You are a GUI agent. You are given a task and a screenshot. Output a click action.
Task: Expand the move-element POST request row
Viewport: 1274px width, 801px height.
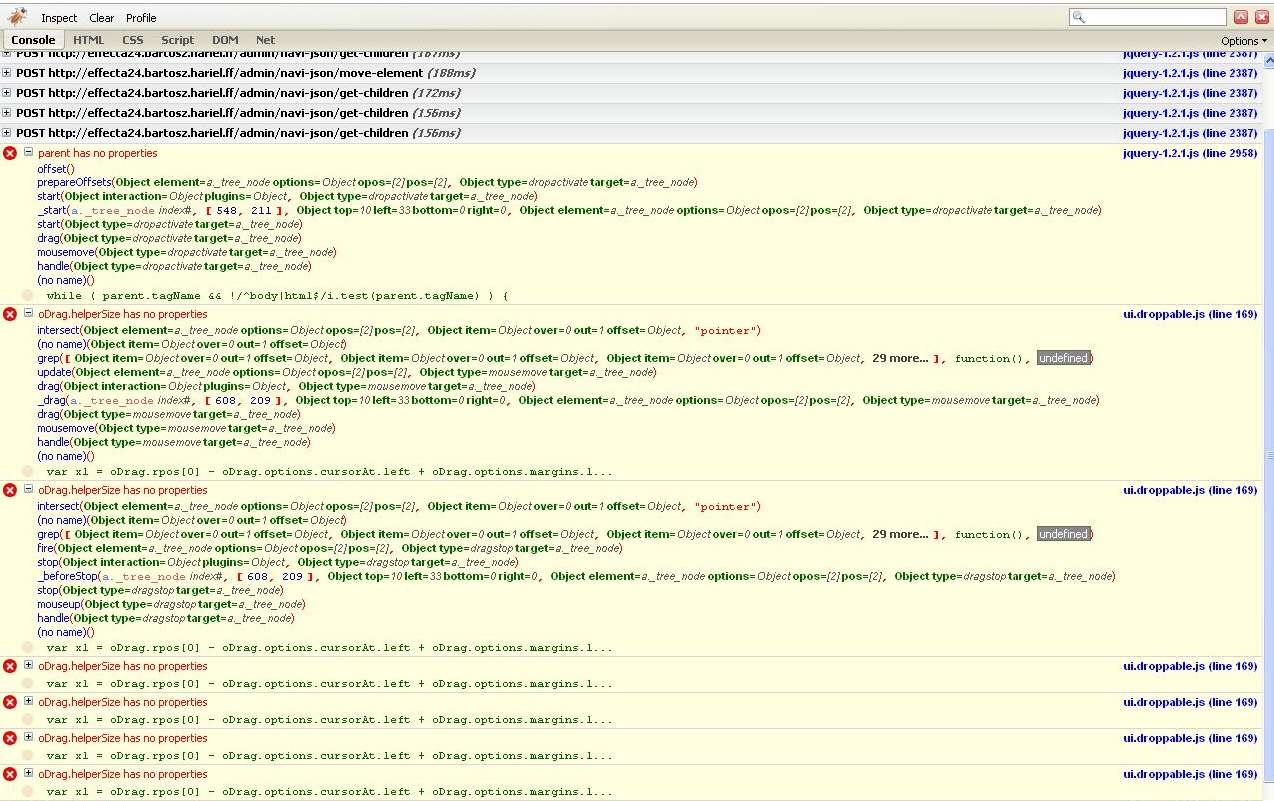pyautogui.click(x=7, y=73)
